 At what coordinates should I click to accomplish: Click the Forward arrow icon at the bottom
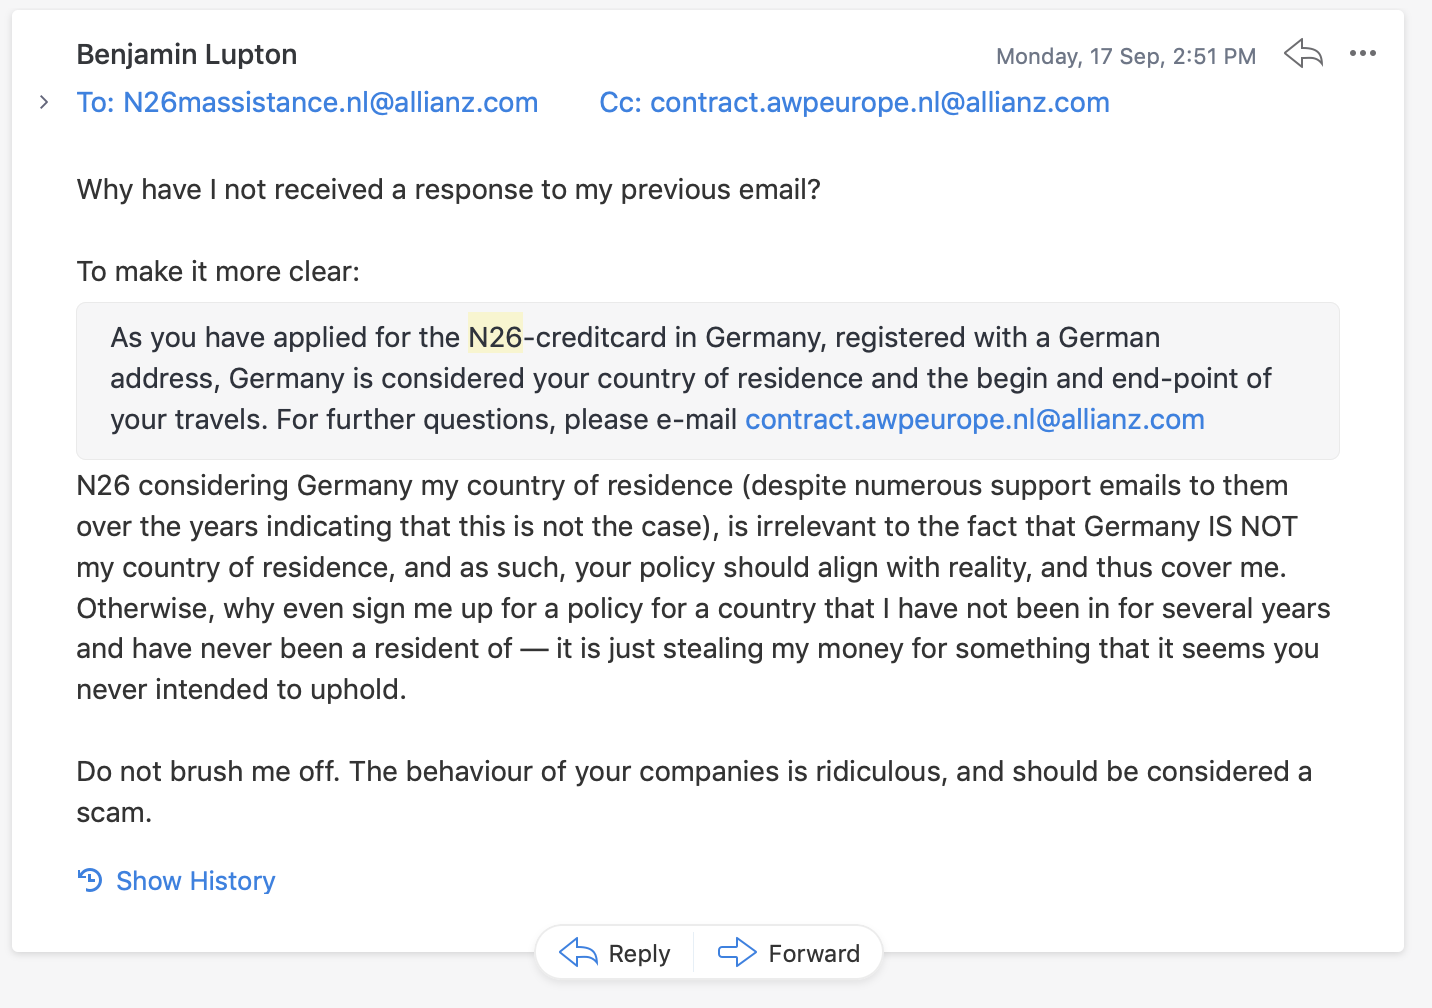click(737, 953)
